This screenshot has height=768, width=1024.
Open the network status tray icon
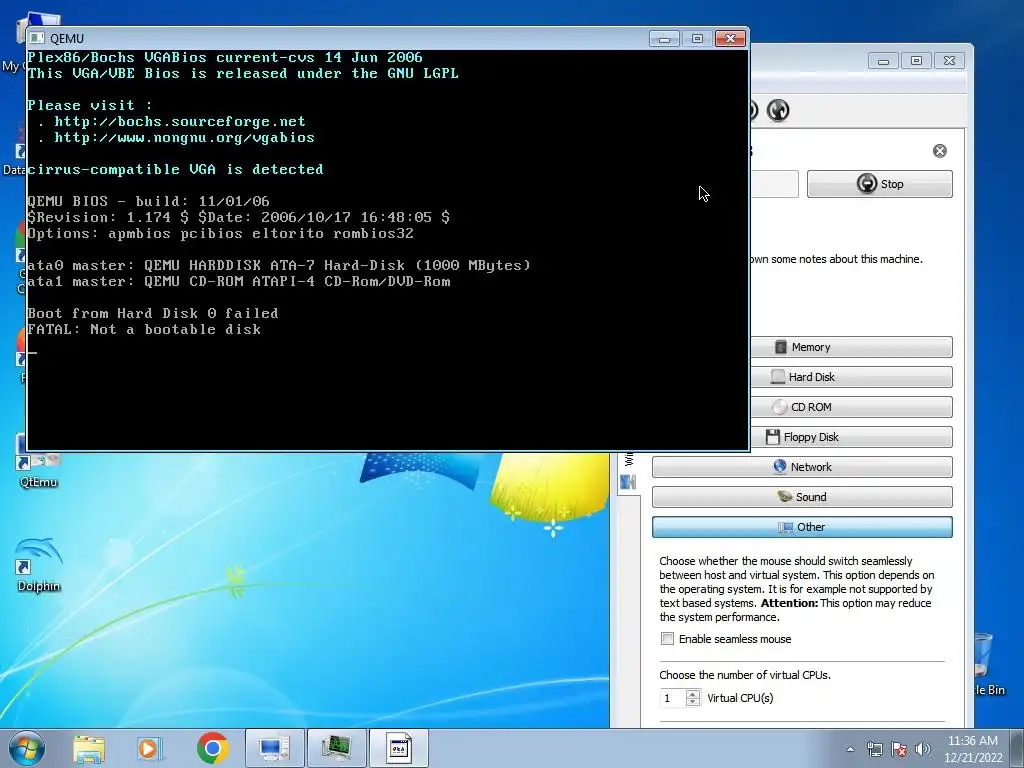click(x=874, y=749)
